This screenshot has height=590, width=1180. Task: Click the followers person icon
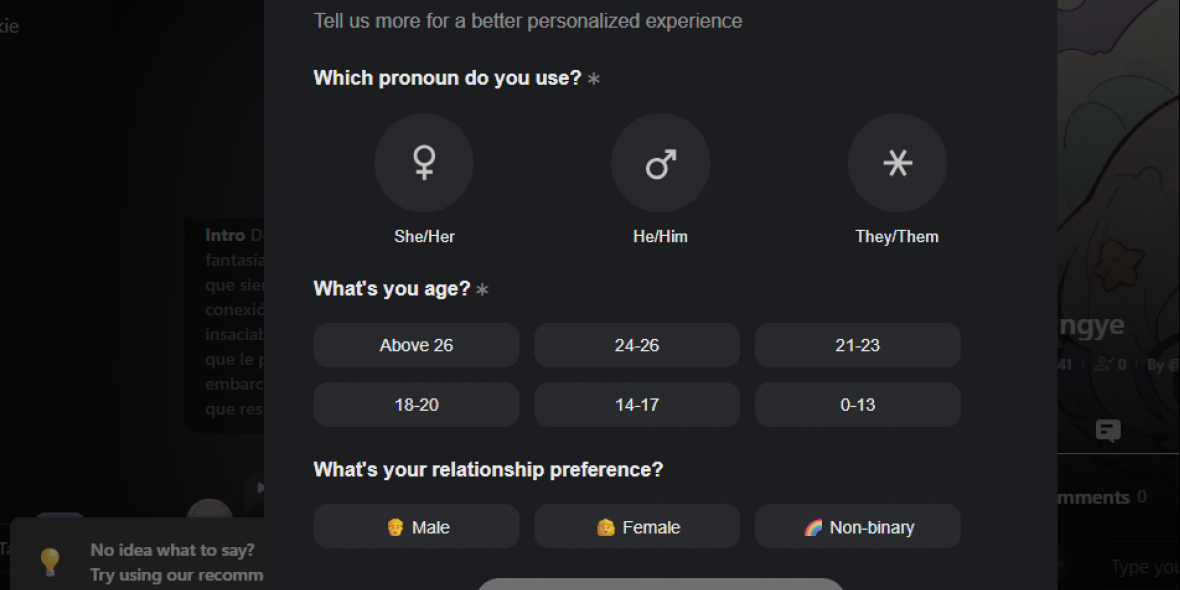point(1104,365)
